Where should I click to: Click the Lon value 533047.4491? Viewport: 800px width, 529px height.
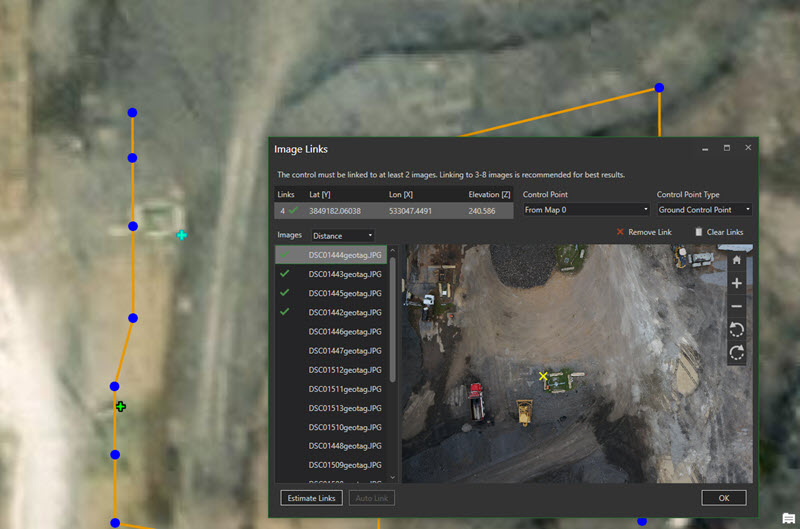click(x=410, y=211)
